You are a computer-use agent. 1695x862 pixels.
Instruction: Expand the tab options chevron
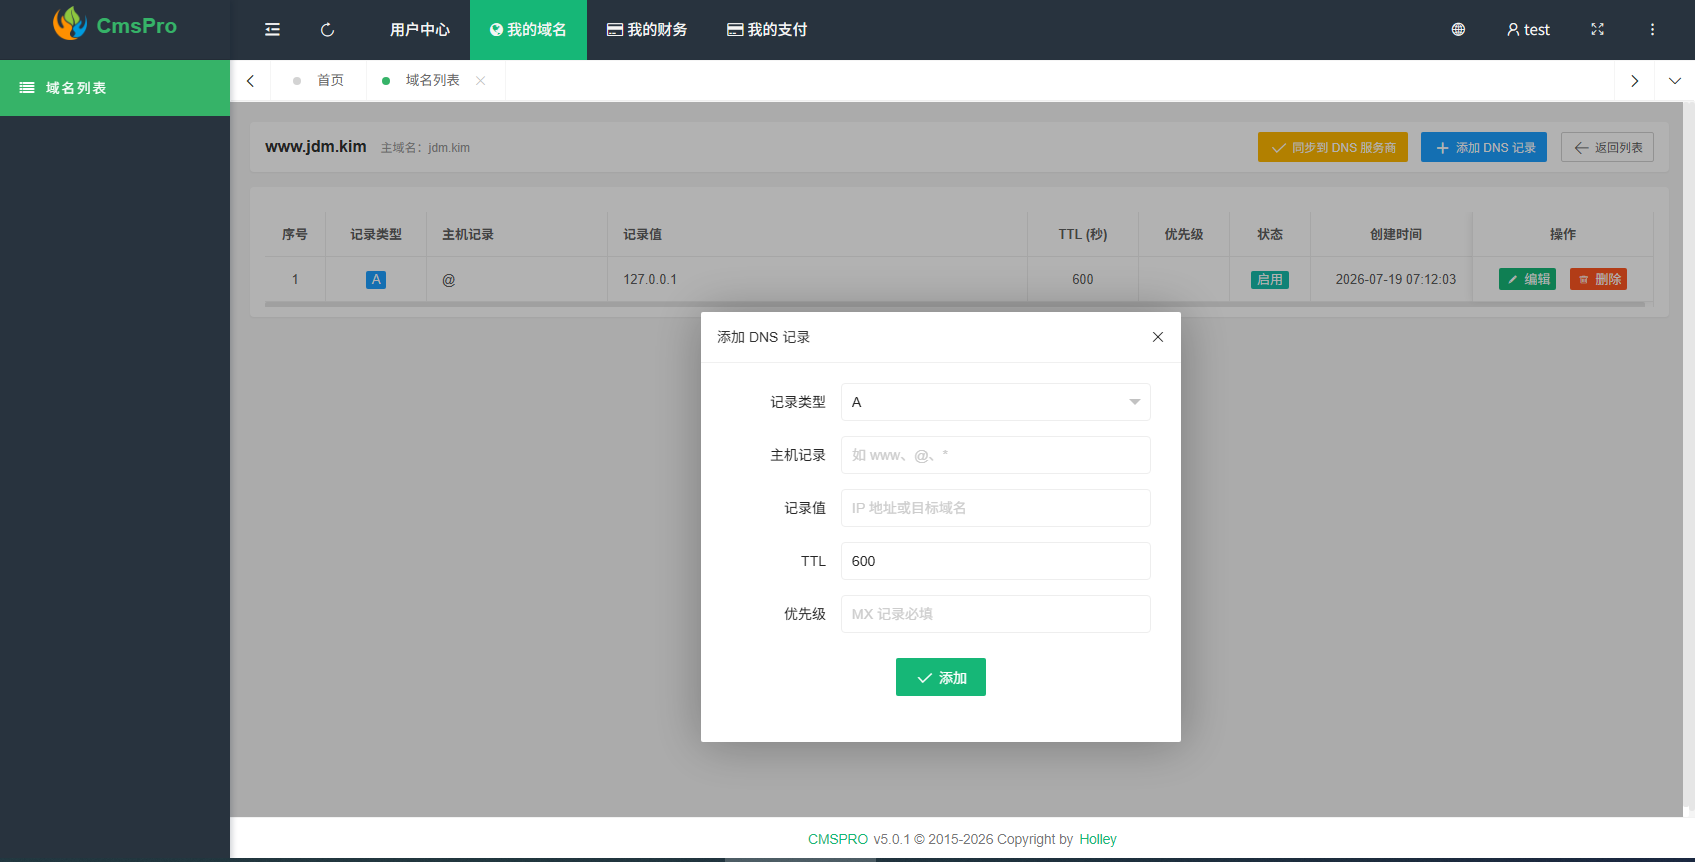[x=1675, y=81]
